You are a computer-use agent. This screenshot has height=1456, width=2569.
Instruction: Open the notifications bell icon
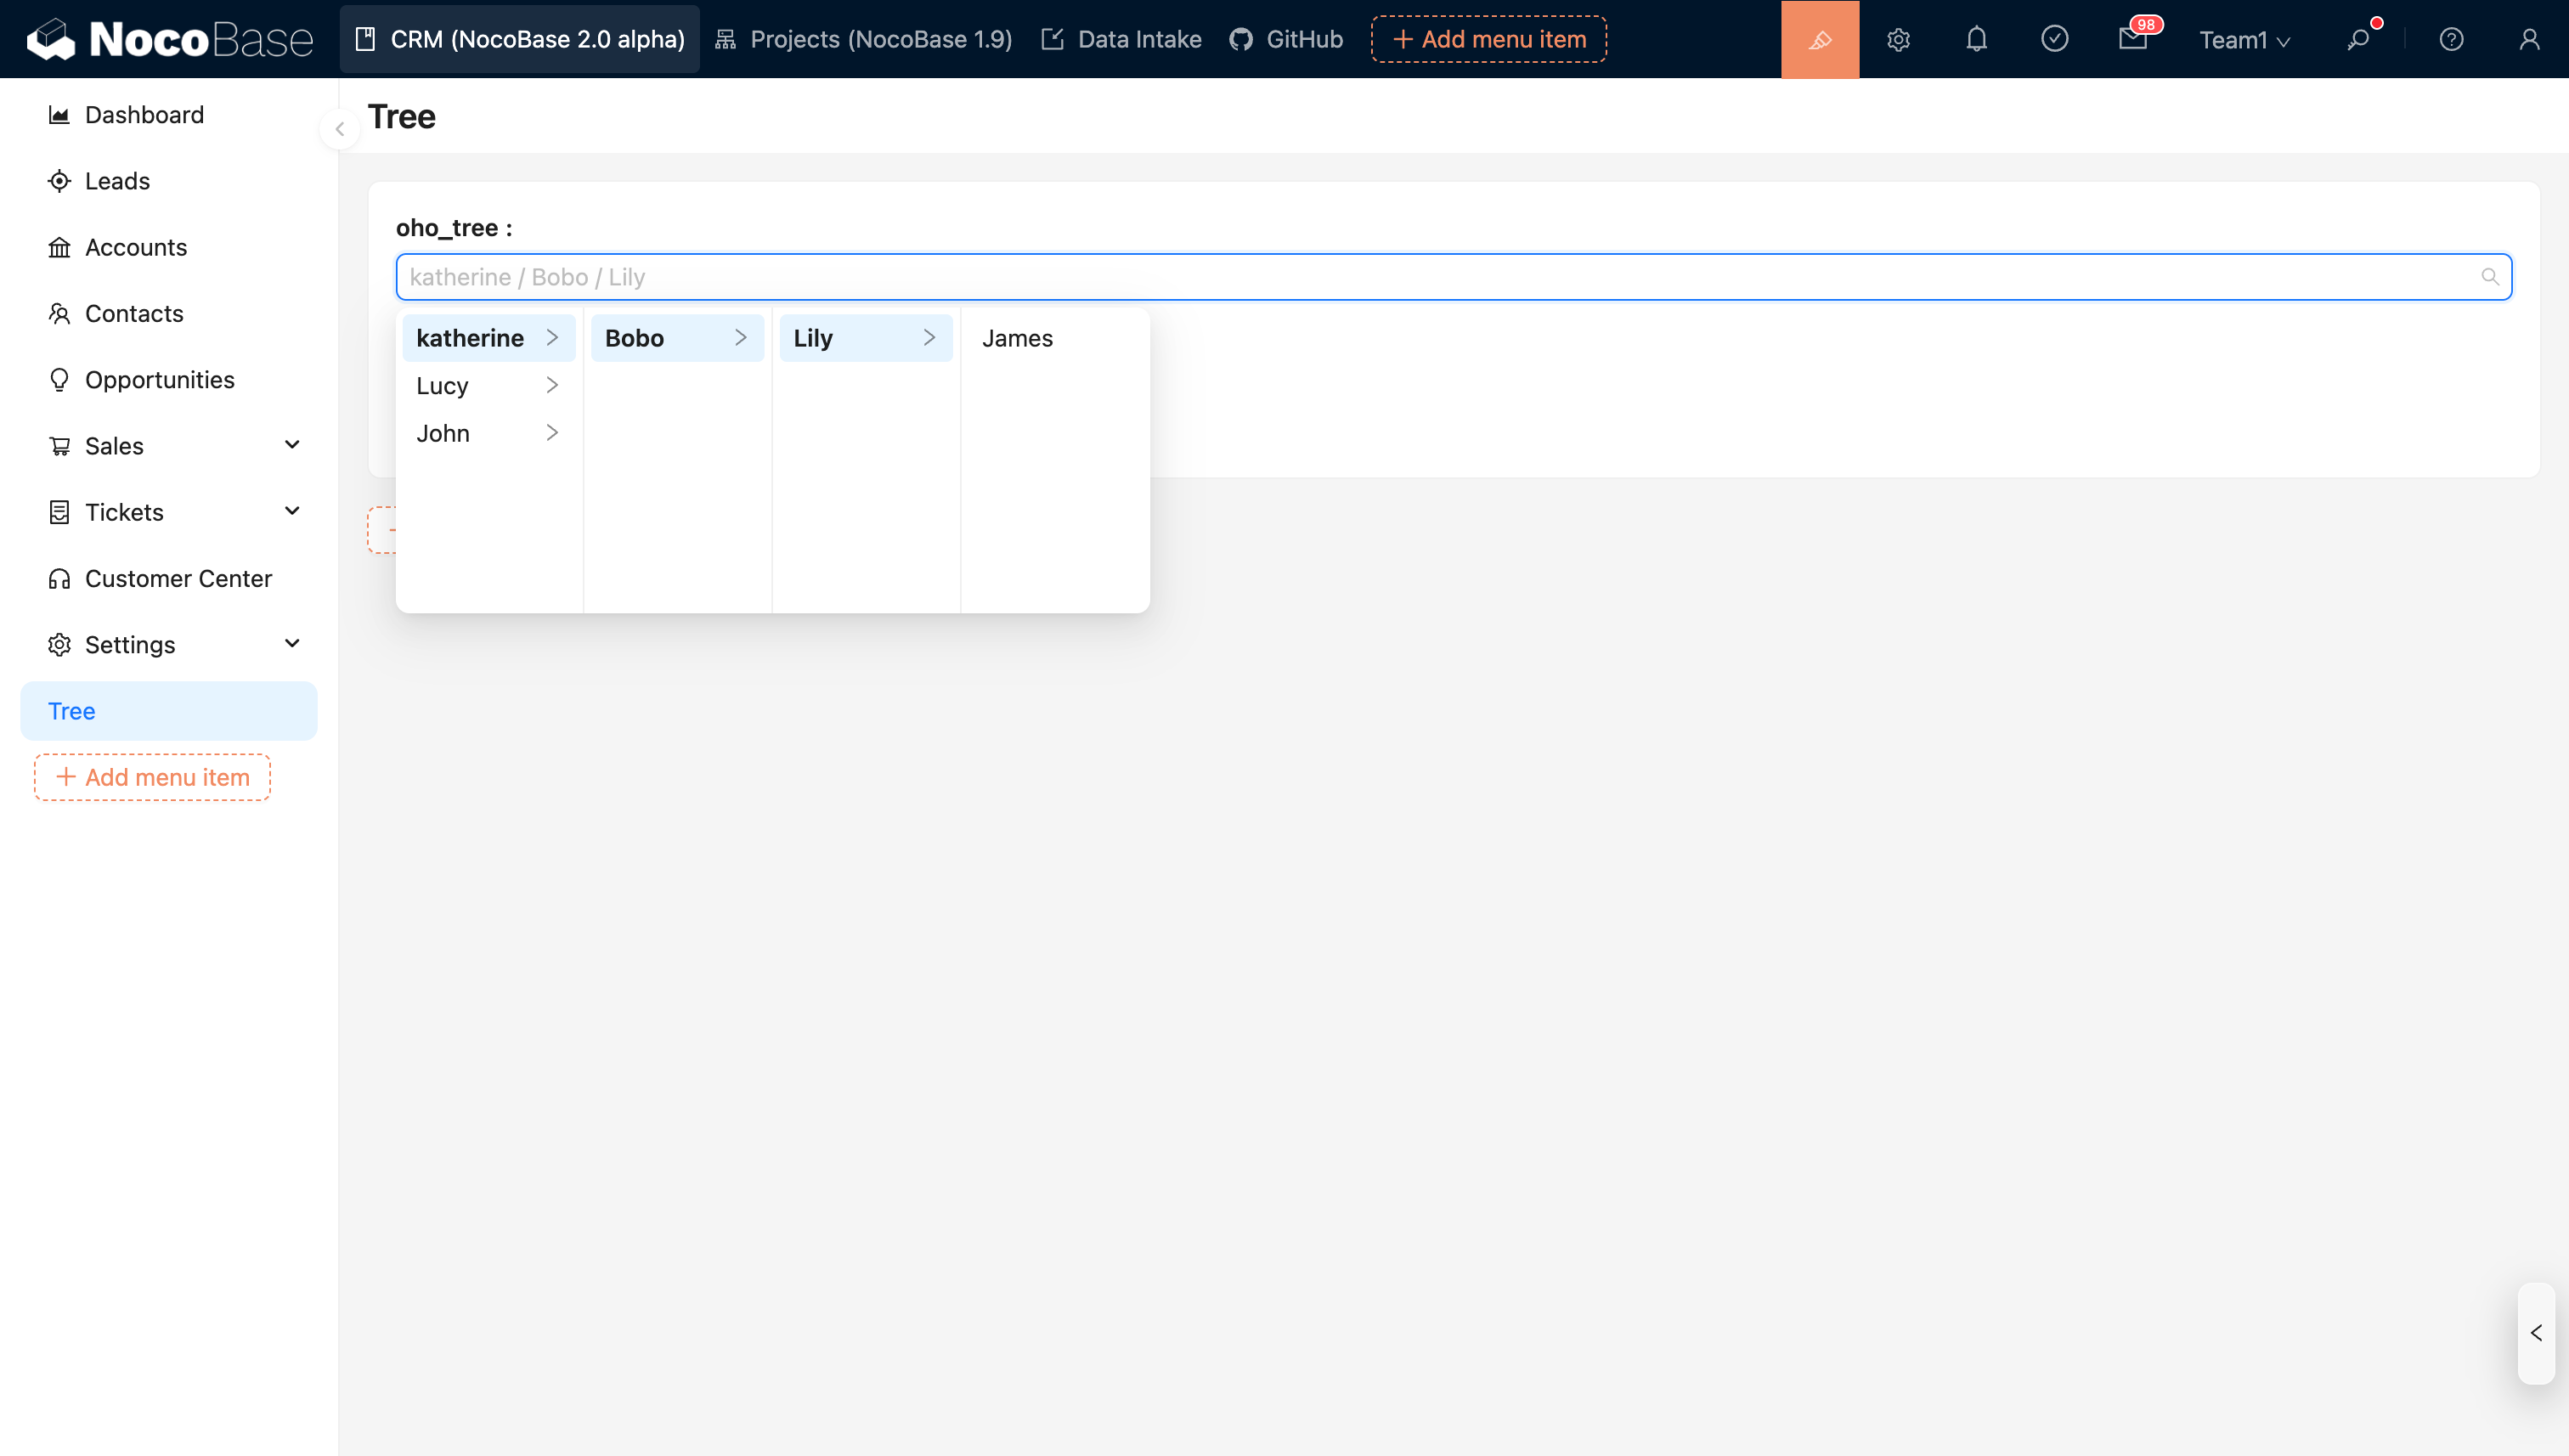click(1976, 39)
